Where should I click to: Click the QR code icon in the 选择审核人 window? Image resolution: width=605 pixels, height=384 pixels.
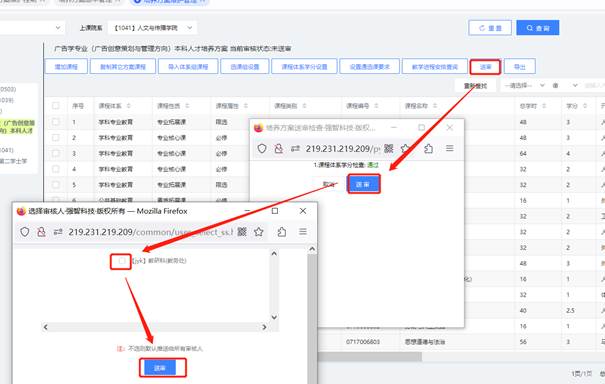(x=242, y=232)
